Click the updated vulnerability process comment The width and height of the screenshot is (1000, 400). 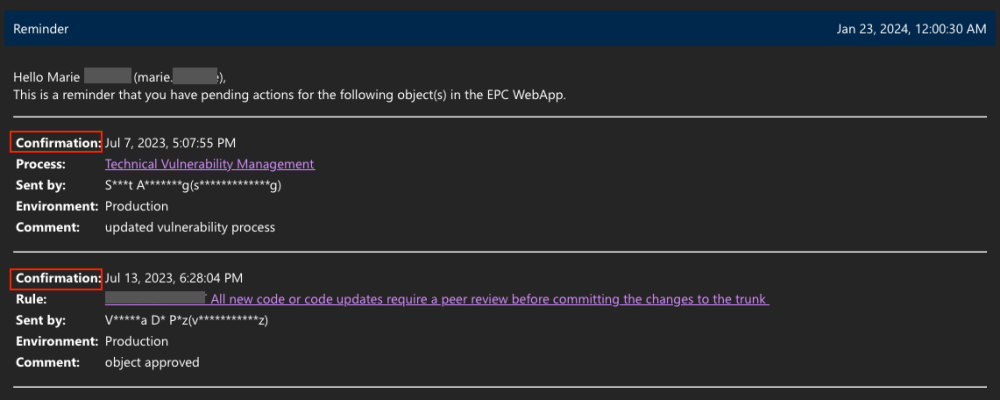189,227
